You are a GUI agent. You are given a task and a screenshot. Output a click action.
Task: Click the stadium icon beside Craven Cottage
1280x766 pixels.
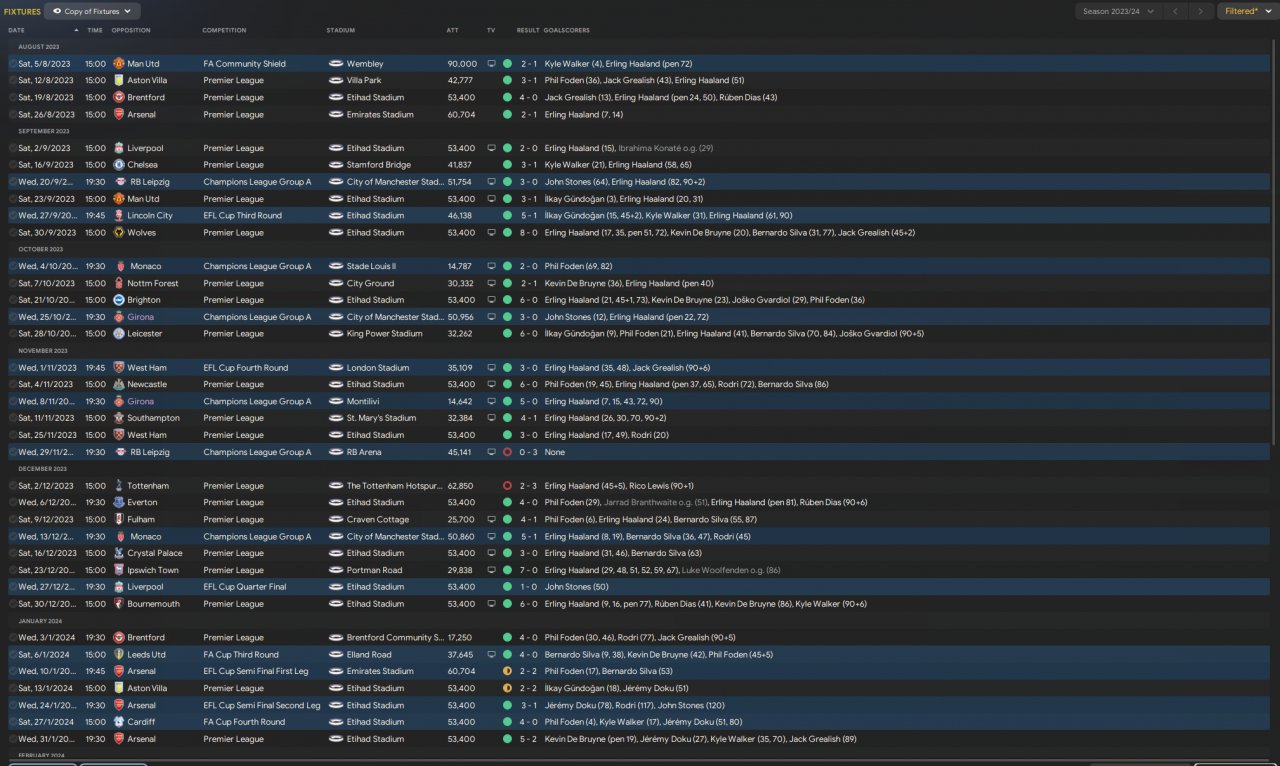coord(336,520)
